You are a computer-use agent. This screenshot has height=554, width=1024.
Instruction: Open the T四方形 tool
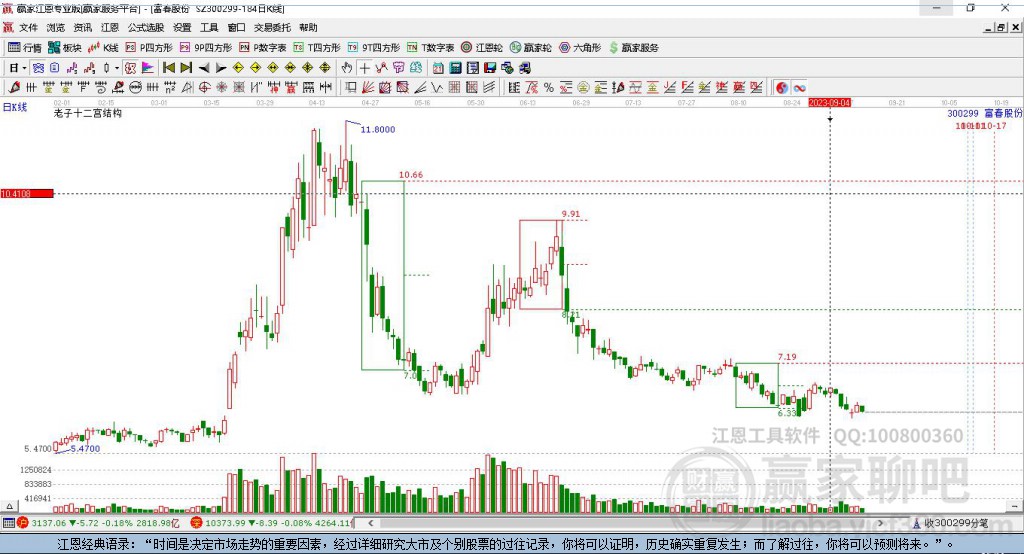pos(317,48)
